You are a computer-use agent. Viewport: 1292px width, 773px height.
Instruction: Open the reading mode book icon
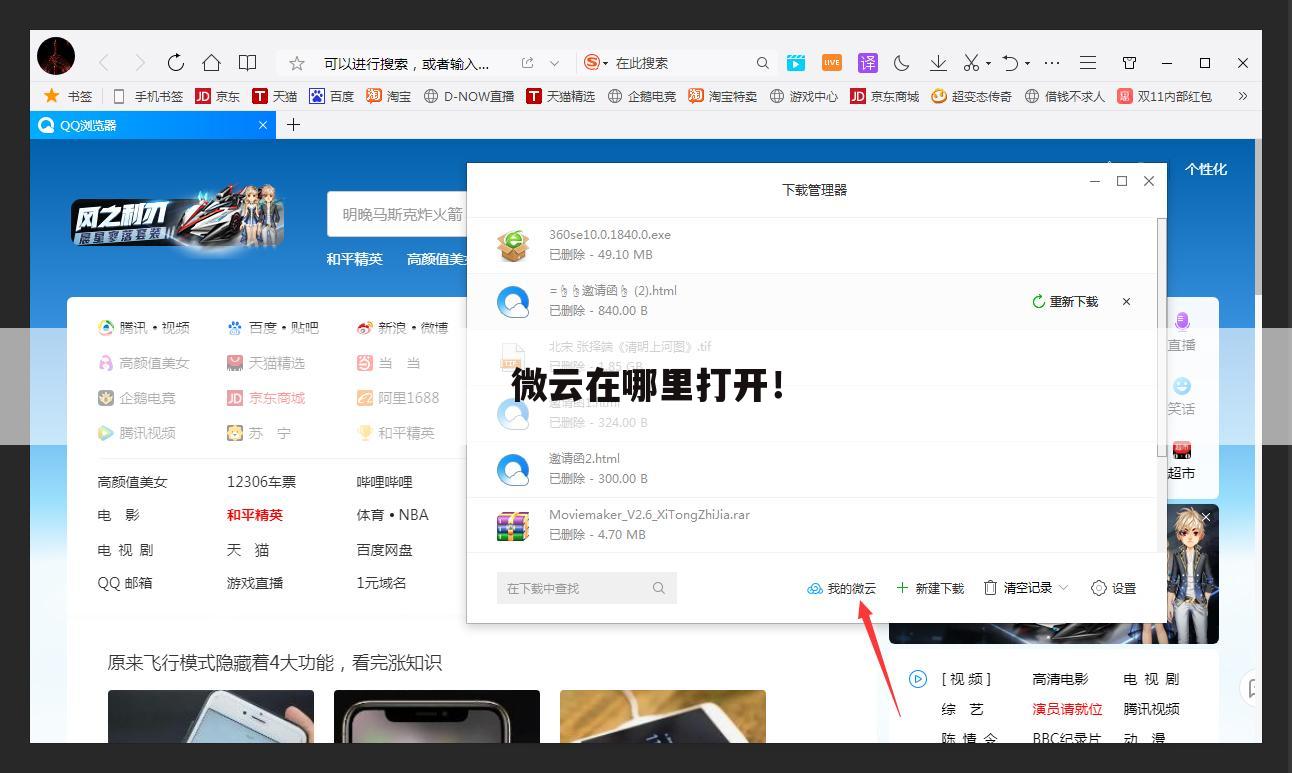[247, 63]
